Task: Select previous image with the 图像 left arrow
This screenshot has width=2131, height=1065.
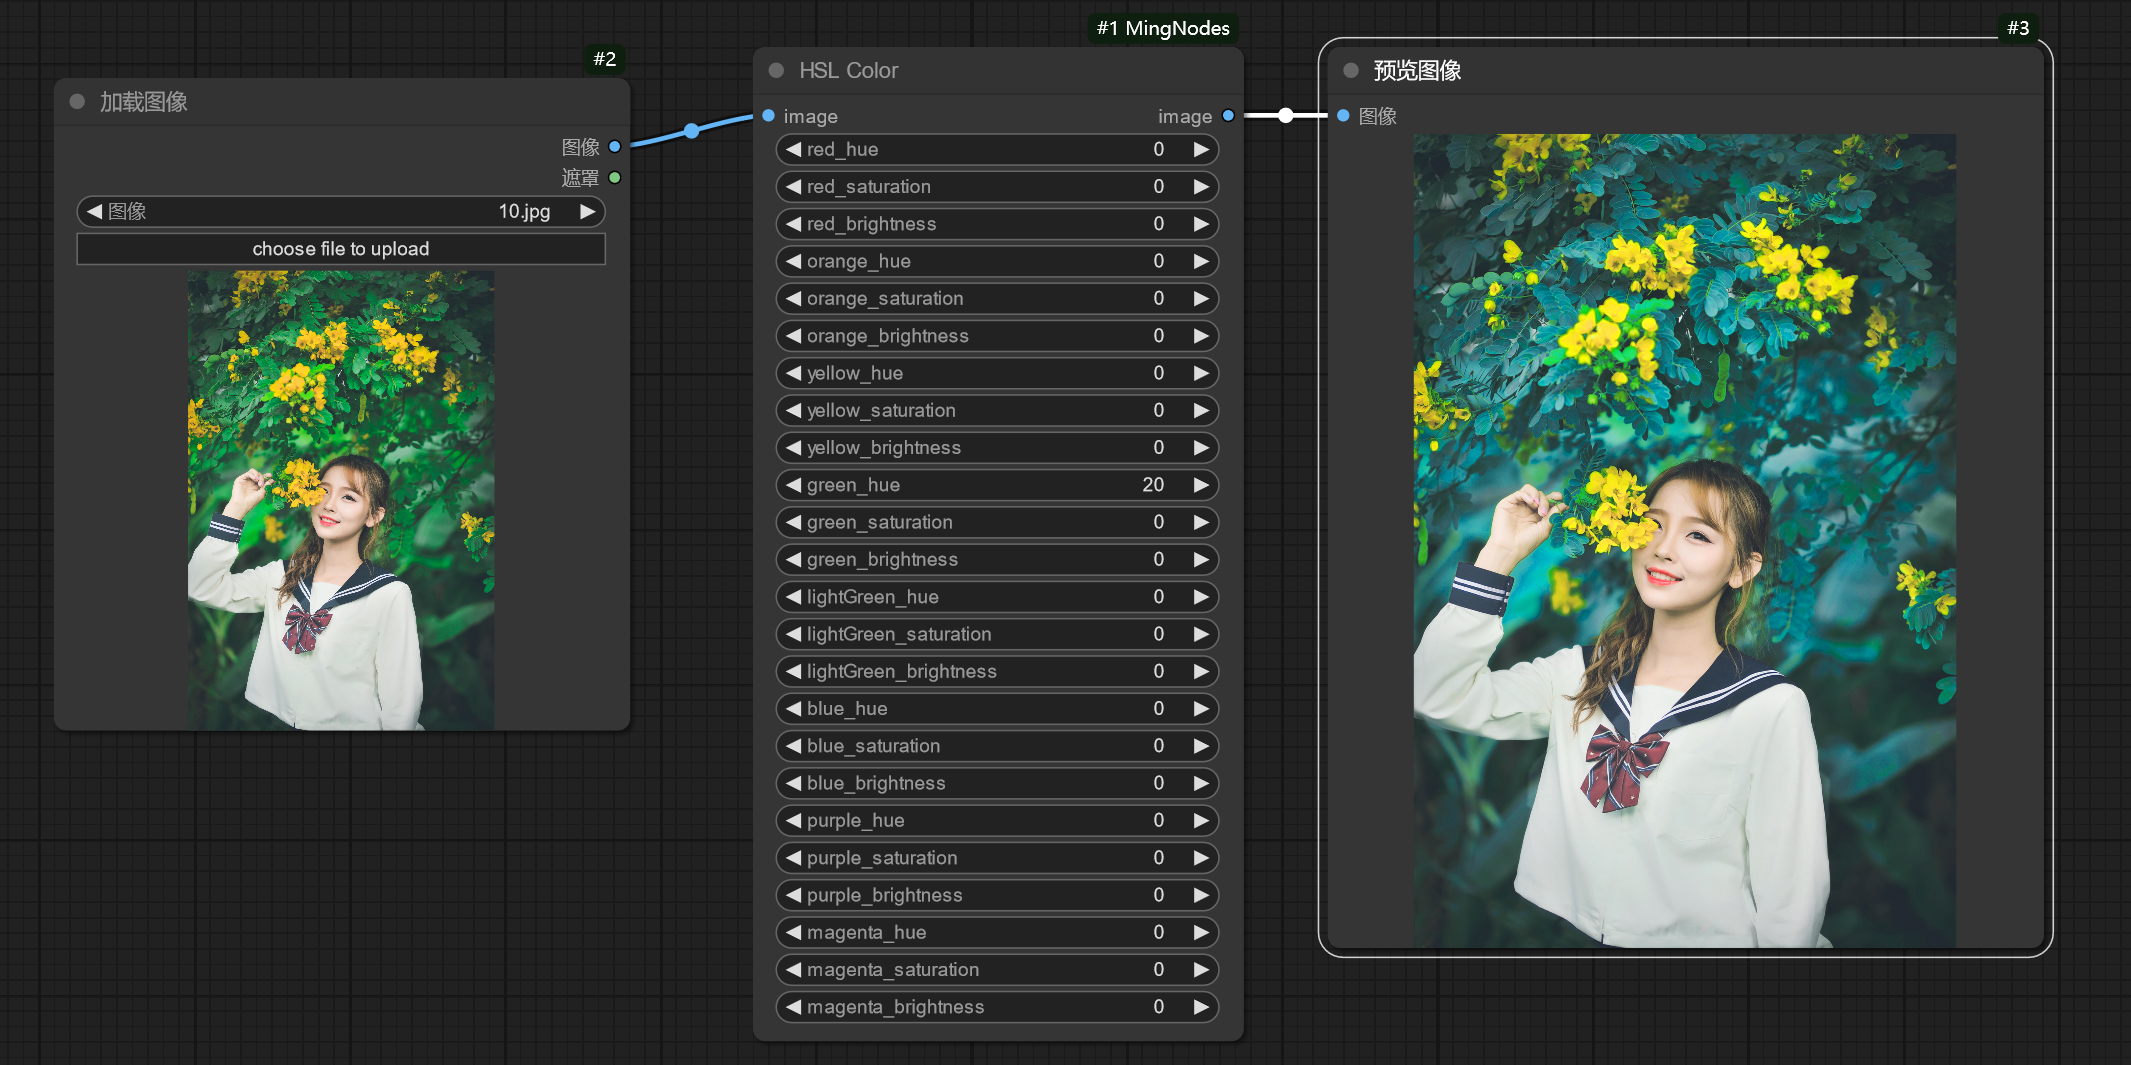Action: (95, 211)
